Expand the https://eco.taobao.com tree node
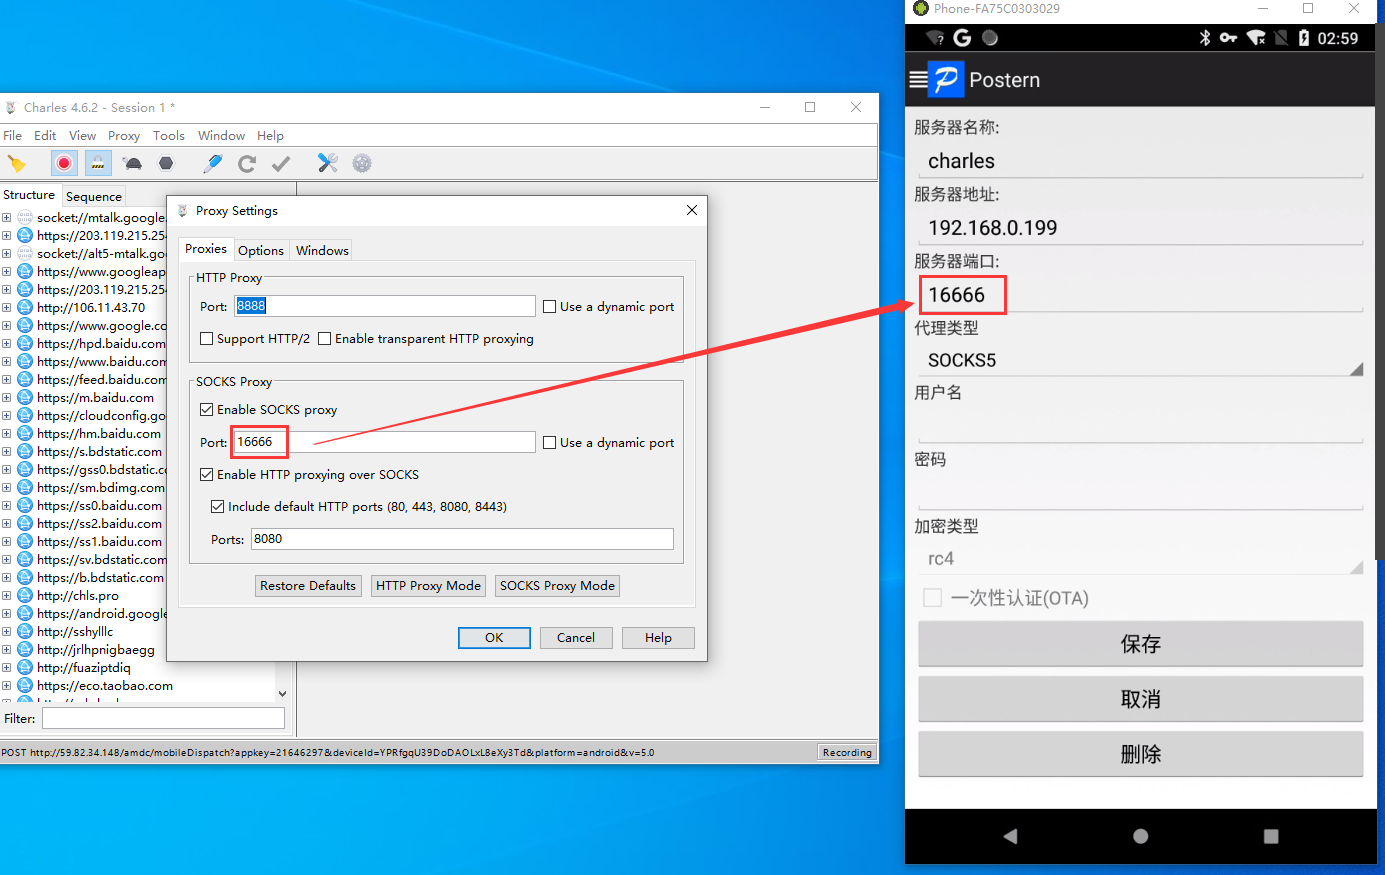Image resolution: width=1385 pixels, height=875 pixels. coord(7,685)
